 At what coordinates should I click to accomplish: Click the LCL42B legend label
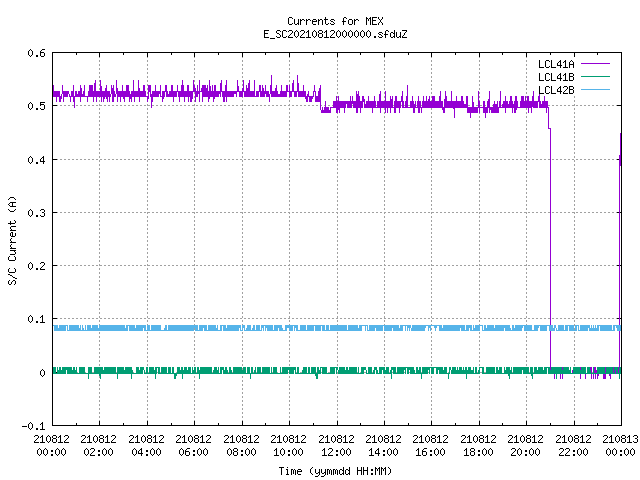coord(556,90)
